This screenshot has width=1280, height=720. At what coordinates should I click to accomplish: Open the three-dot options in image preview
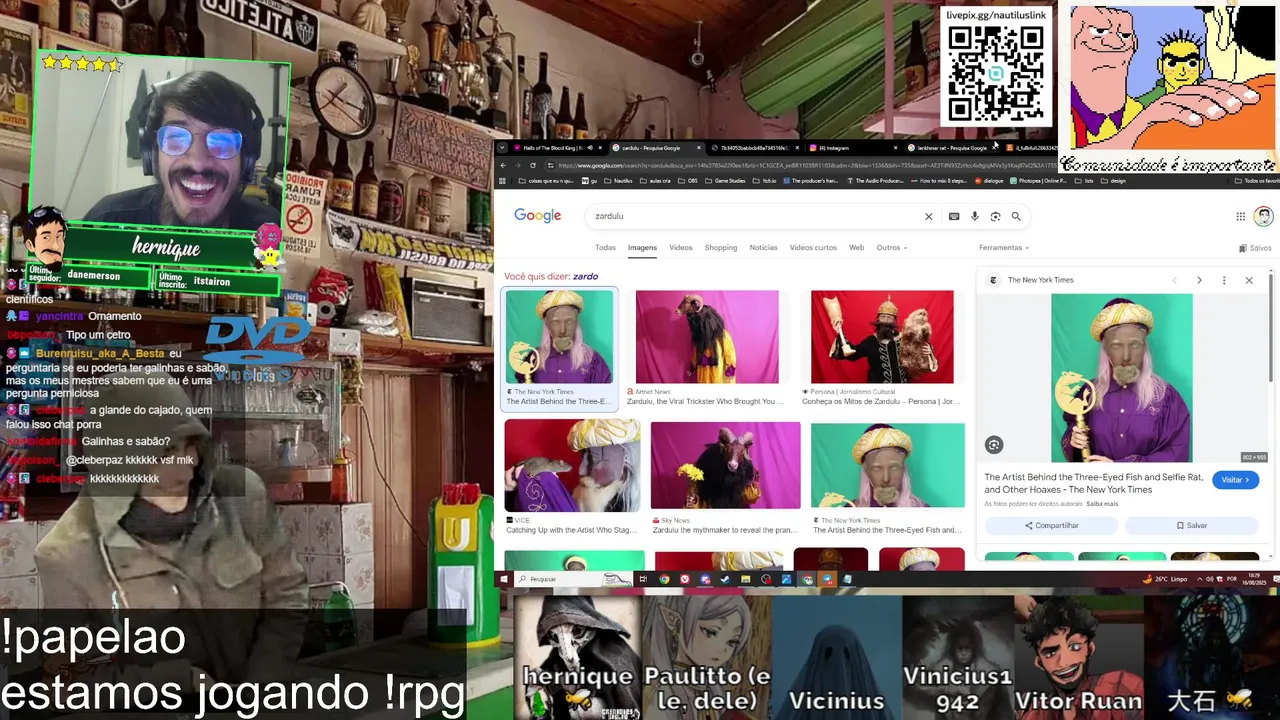coord(1224,280)
